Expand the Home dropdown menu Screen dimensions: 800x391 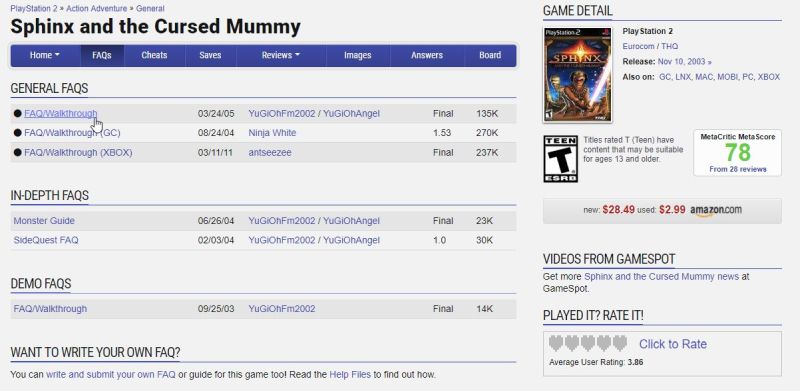(45, 55)
